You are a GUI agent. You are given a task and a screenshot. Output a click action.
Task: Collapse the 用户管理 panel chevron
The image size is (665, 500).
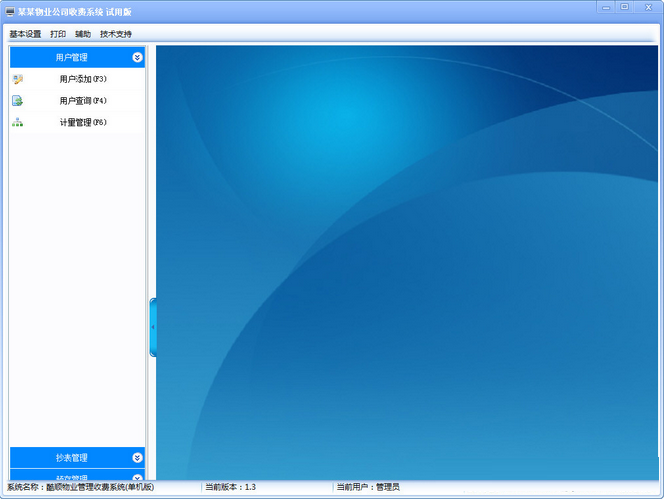click(137, 57)
